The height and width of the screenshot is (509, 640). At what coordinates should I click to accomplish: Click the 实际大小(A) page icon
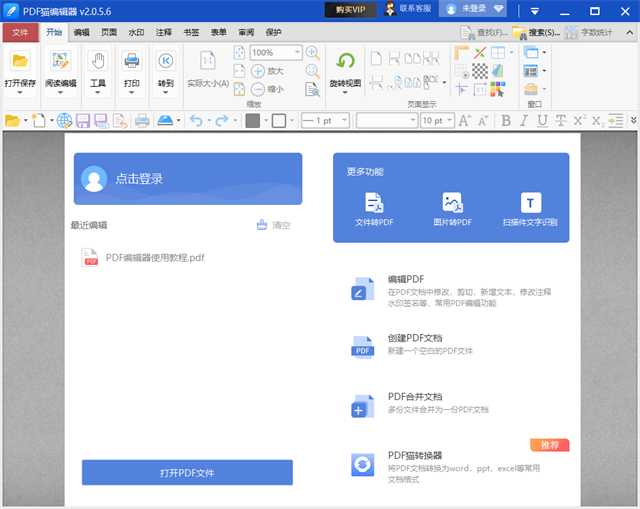[208, 61]
